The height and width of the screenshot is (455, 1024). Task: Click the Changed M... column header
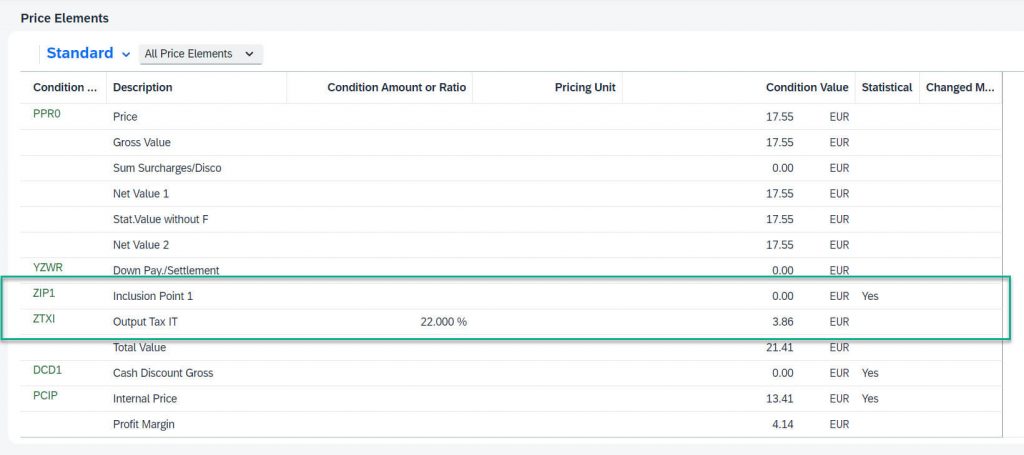coord(960,87)
